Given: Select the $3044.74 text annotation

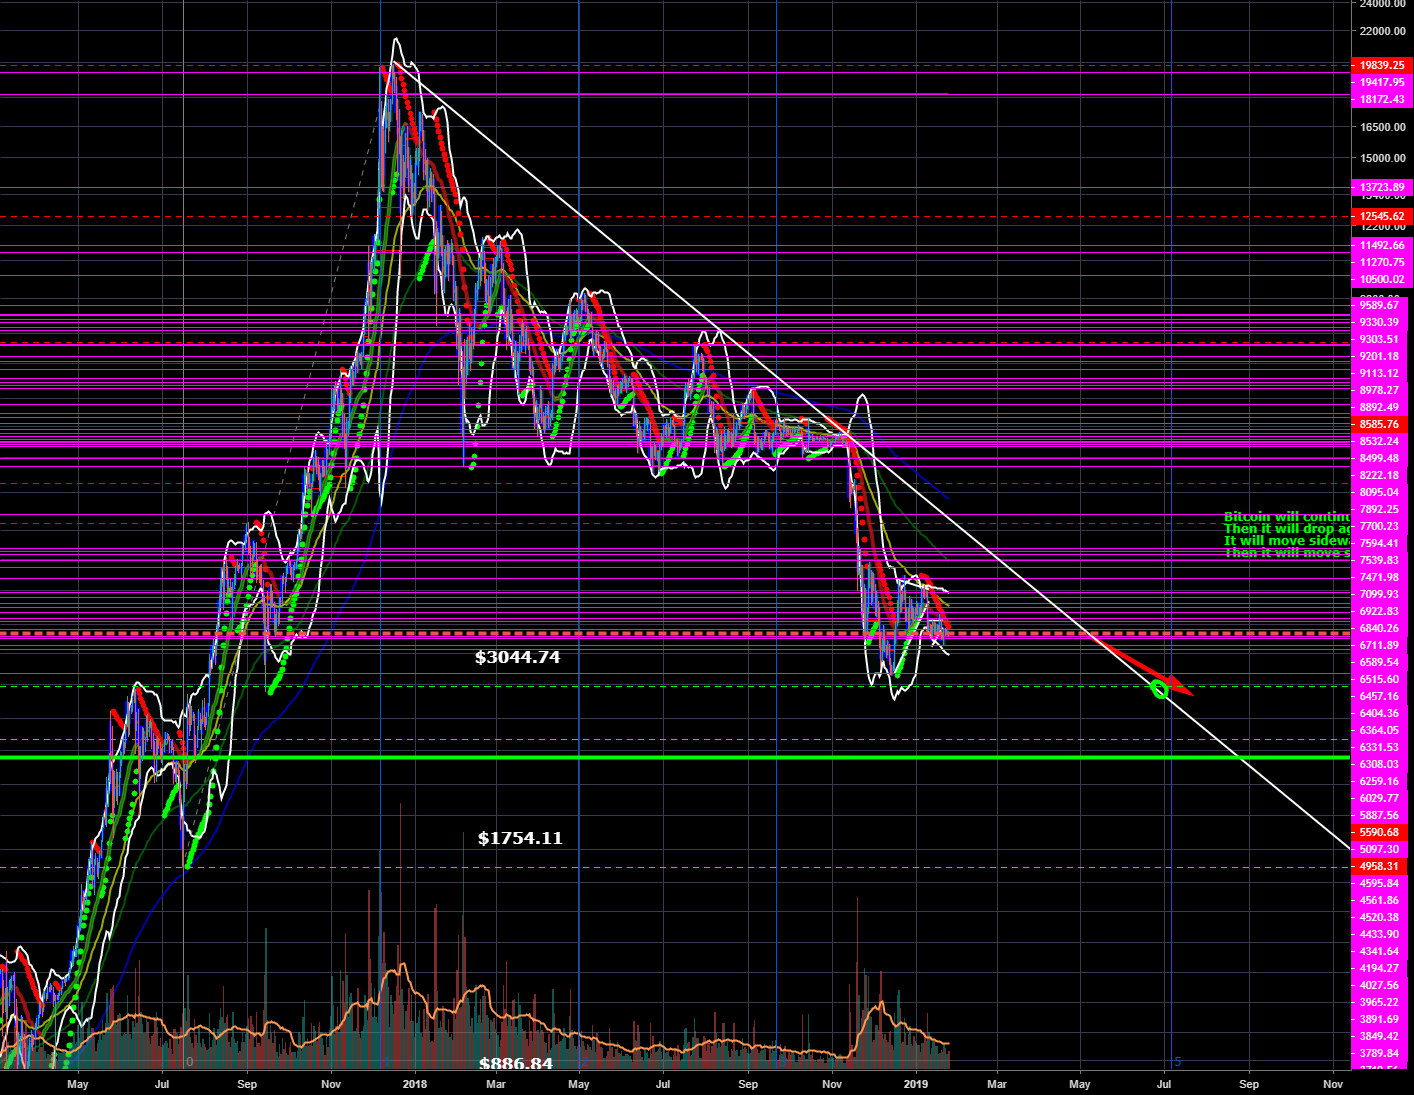Looking at the screenshot, I should (x=516, y=658).
